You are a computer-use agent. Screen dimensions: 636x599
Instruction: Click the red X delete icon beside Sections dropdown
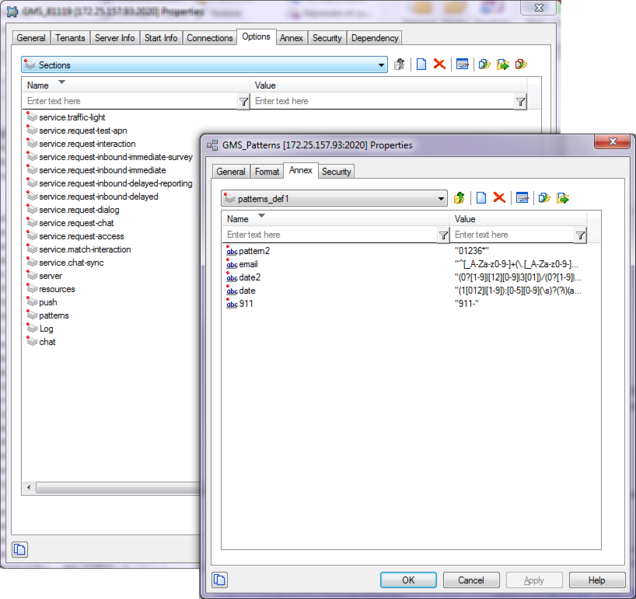pyautogui.click(x=439, y=65)
